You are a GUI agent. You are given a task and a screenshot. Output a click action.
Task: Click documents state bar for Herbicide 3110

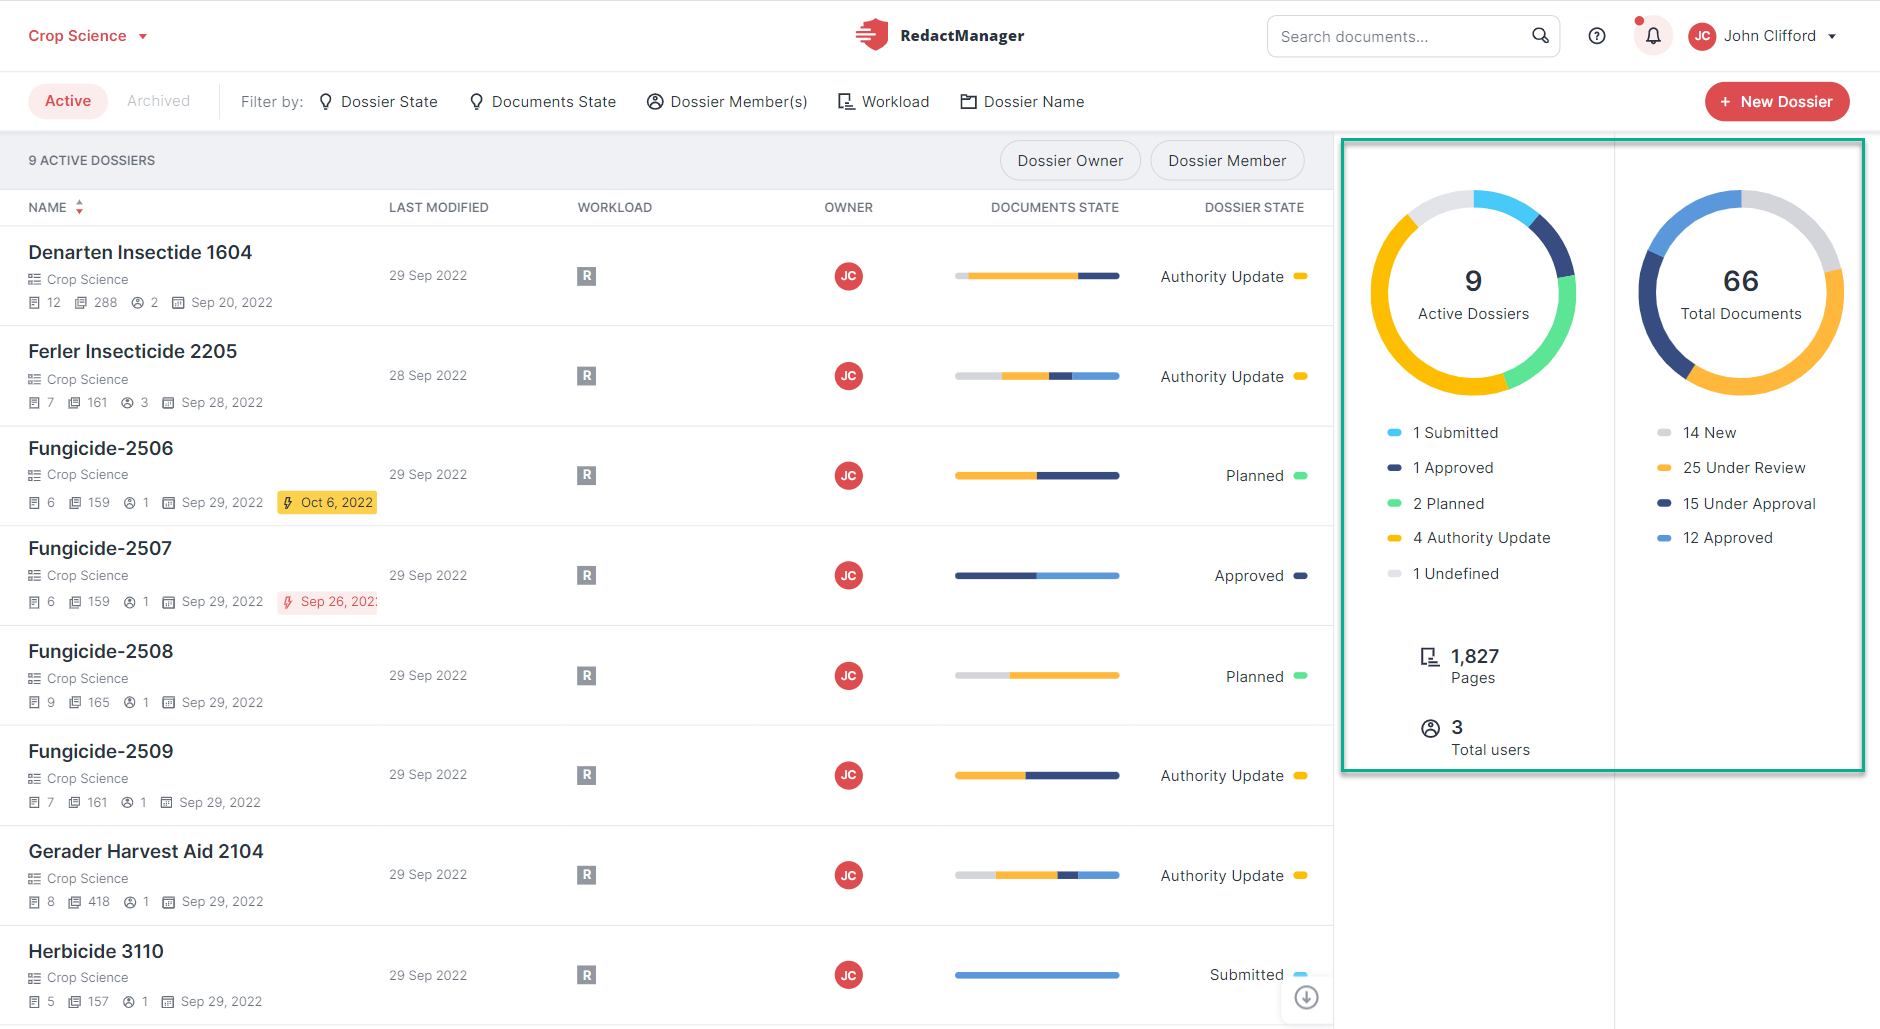coord(1037,975)
